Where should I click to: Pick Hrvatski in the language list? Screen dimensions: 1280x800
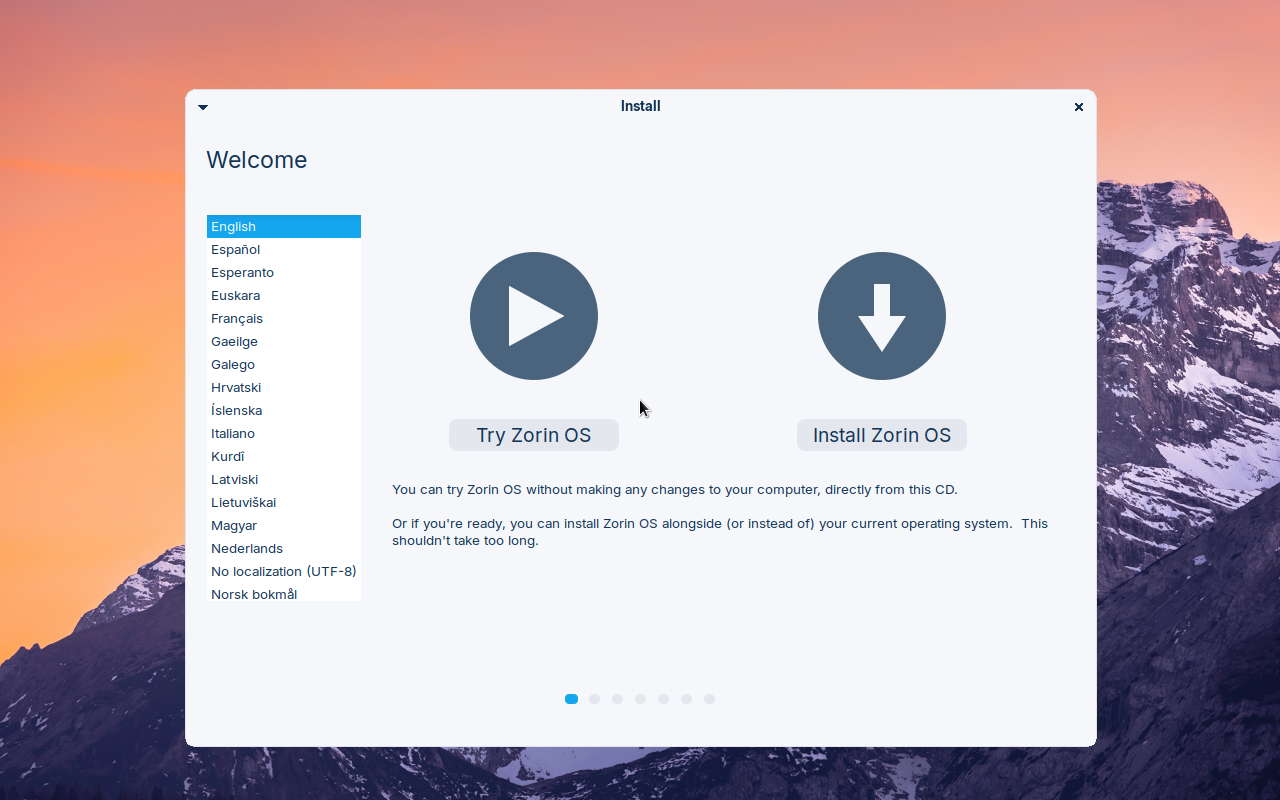tap(284, 387)
